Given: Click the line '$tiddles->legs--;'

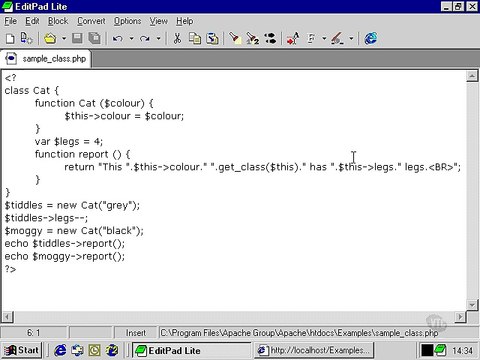Looking at the screenshot, I should pyautogui.click(x=46, y=218).
